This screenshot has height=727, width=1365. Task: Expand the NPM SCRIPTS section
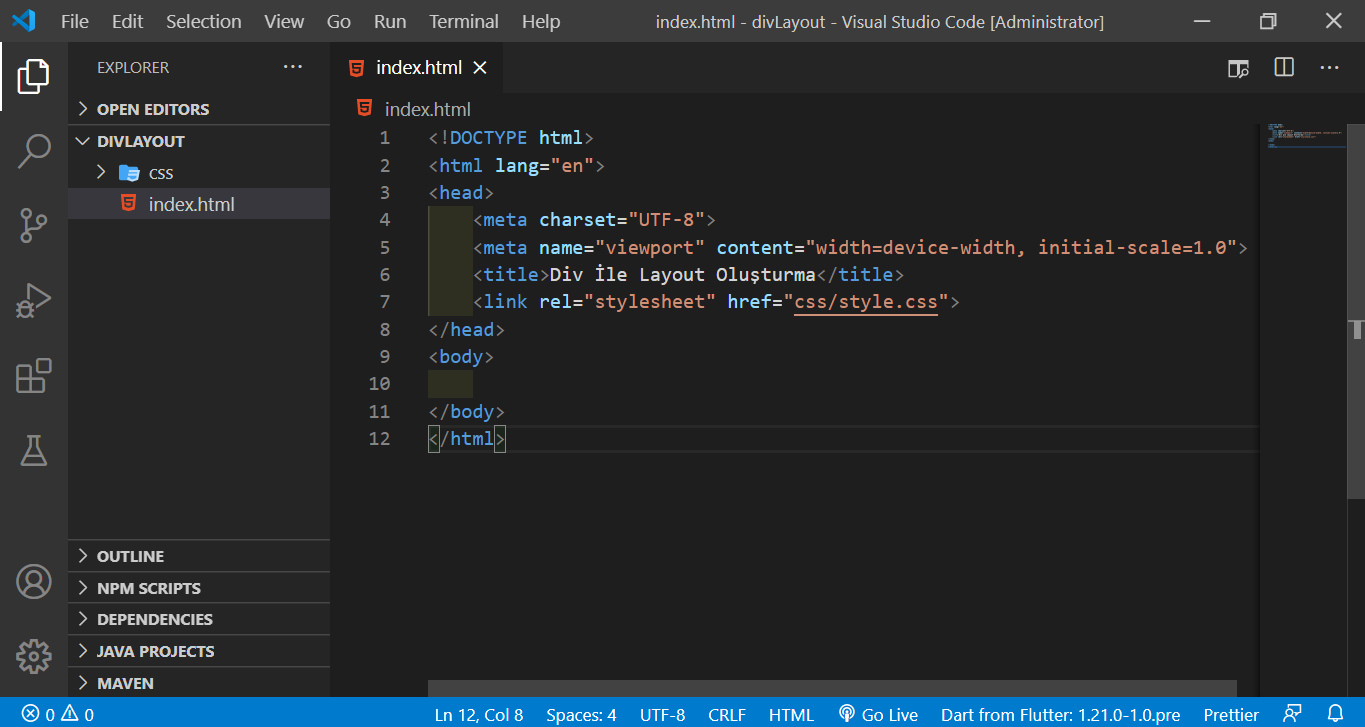[148, 588]
